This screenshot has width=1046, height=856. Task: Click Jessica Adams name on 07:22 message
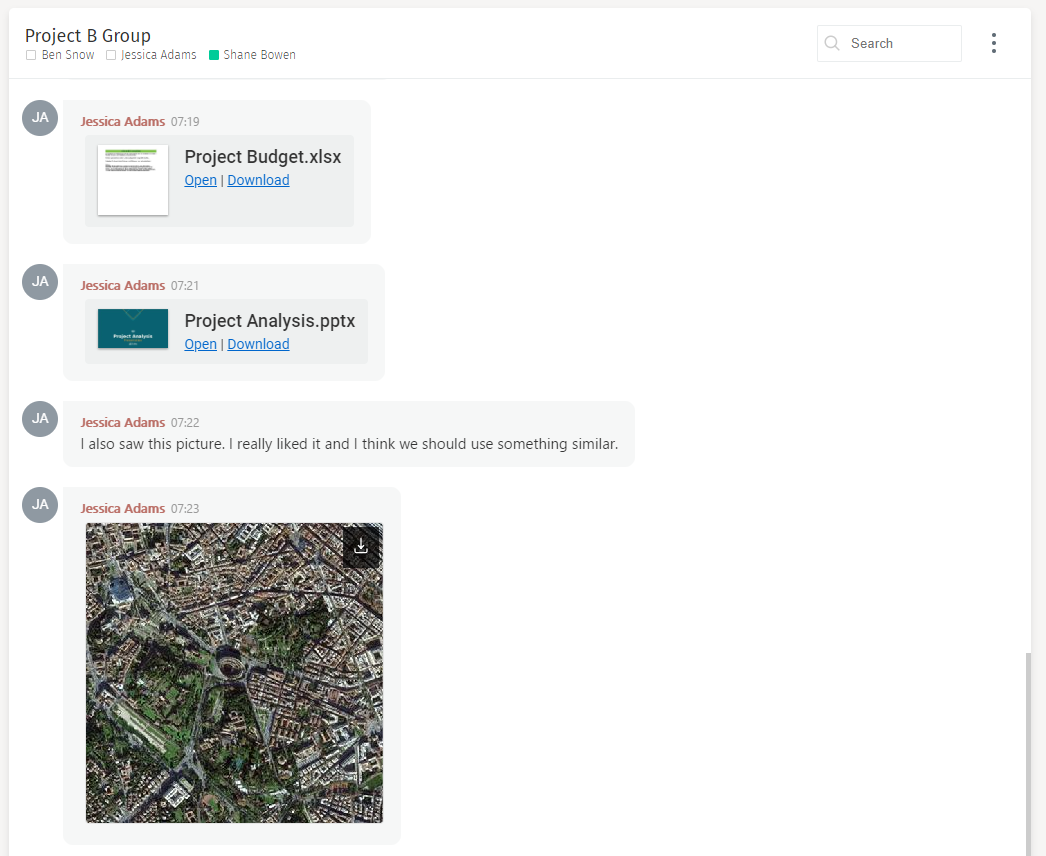(x=123, y=422)
